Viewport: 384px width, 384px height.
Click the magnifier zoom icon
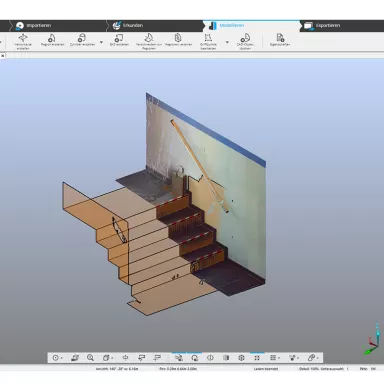(90, 358)
